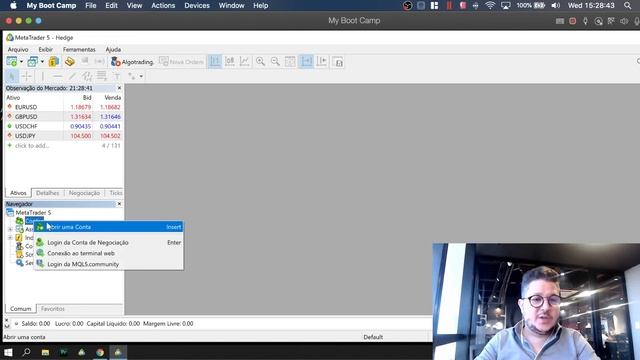Image resolution: width=640 pixels, height=360 pixels.
Task: Click the Venda column header
Action: click(112, 98)
